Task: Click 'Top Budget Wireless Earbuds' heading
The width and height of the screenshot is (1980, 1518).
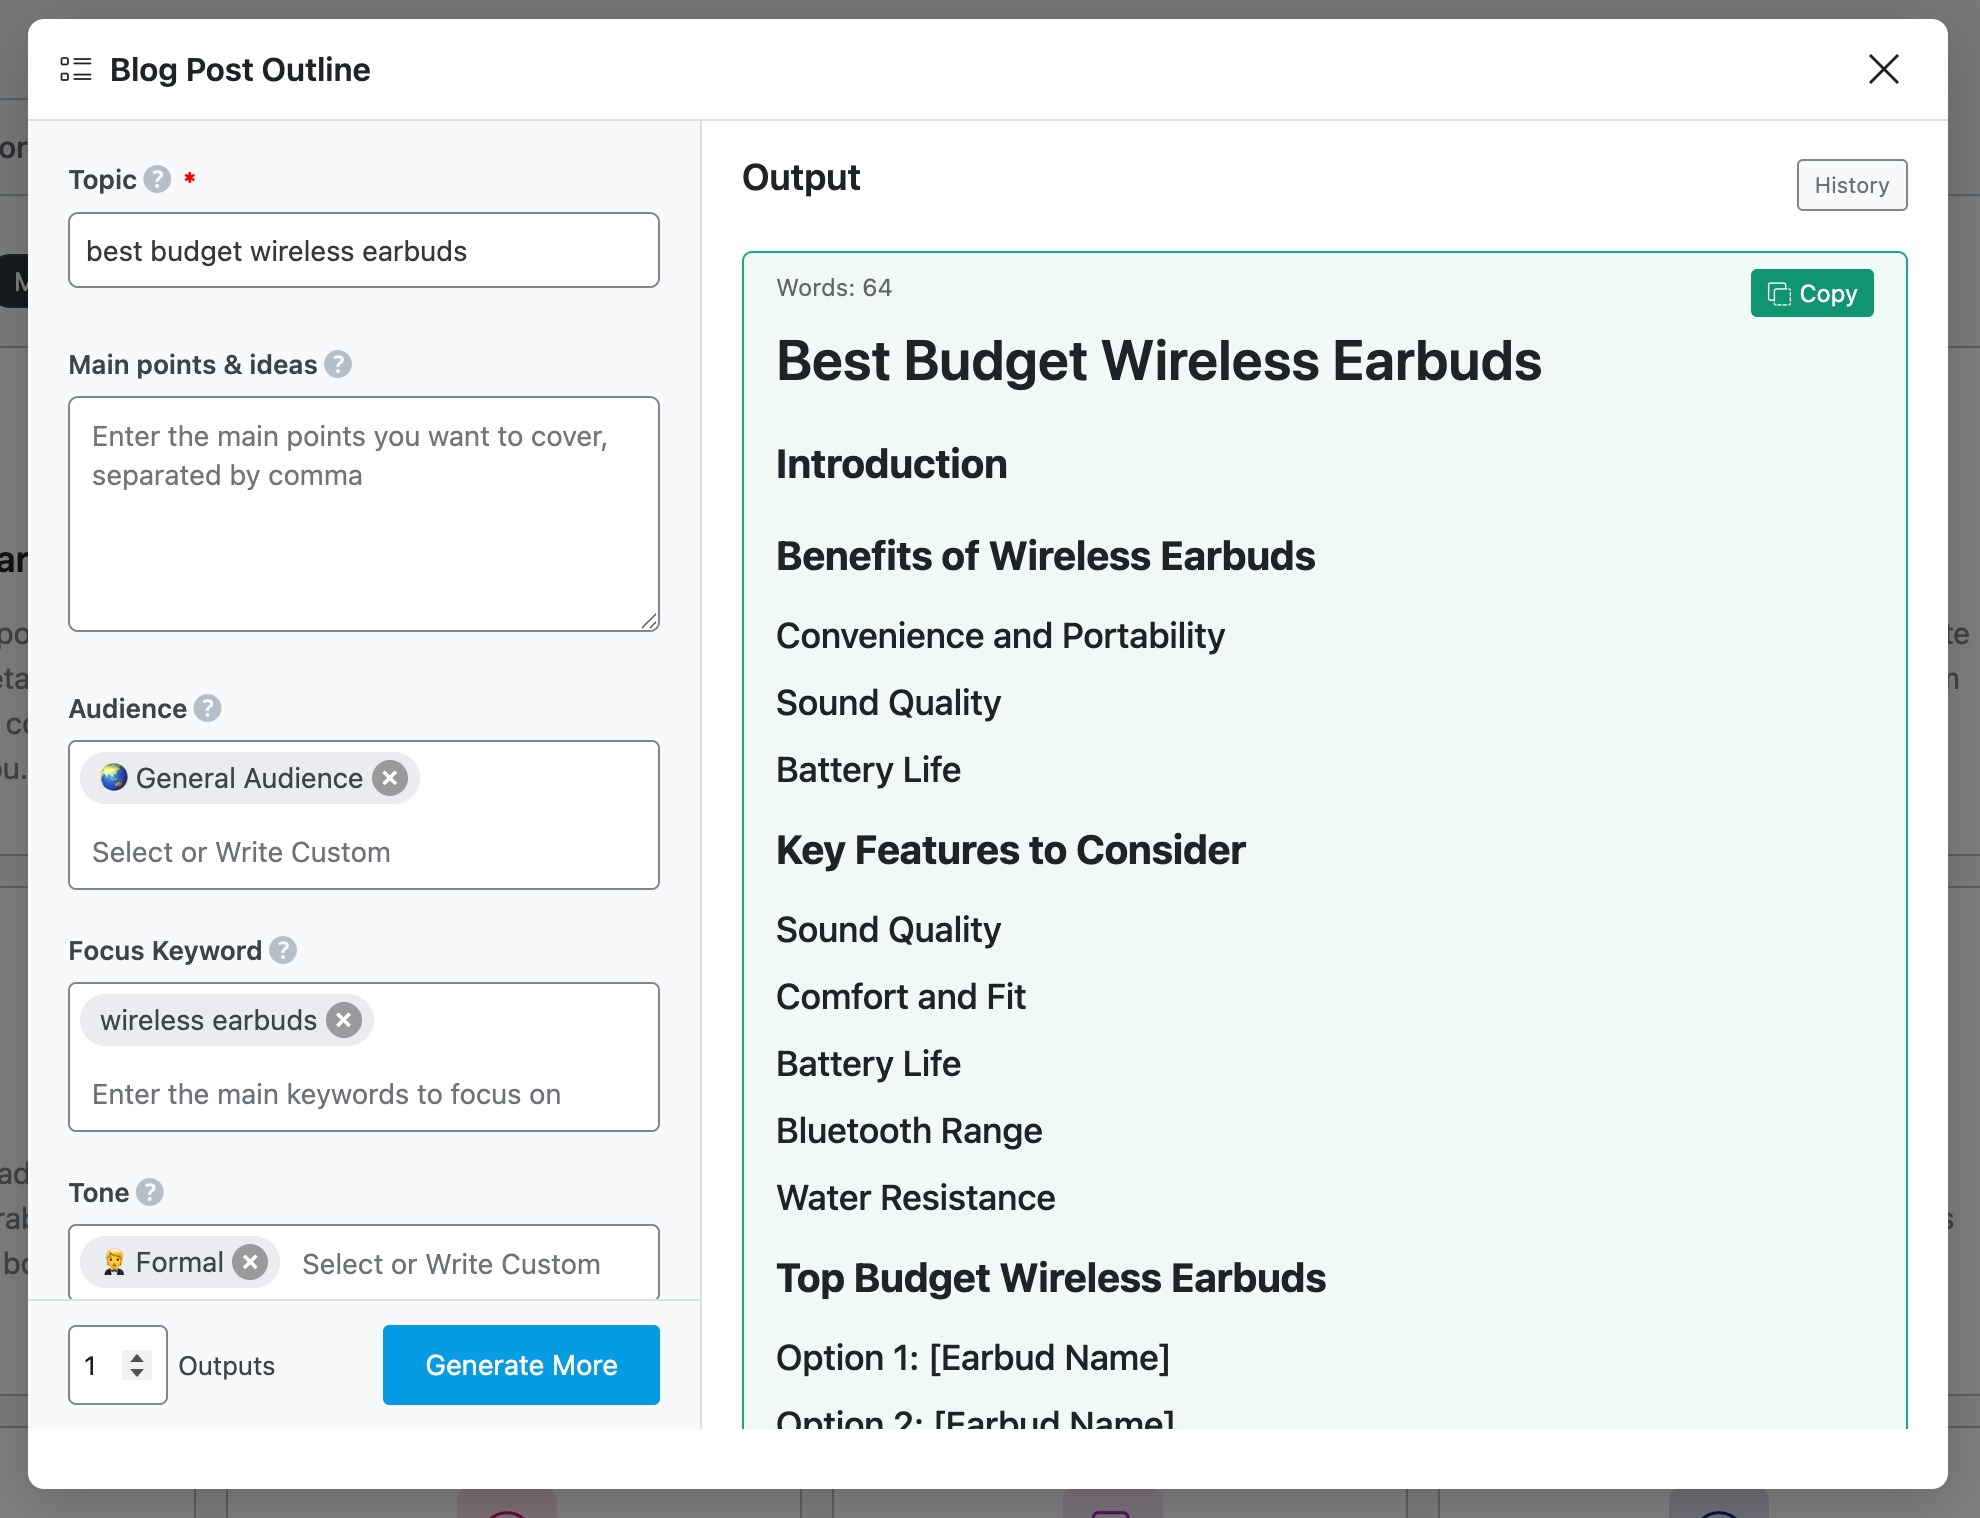Action: (x=1051, y=1278)
